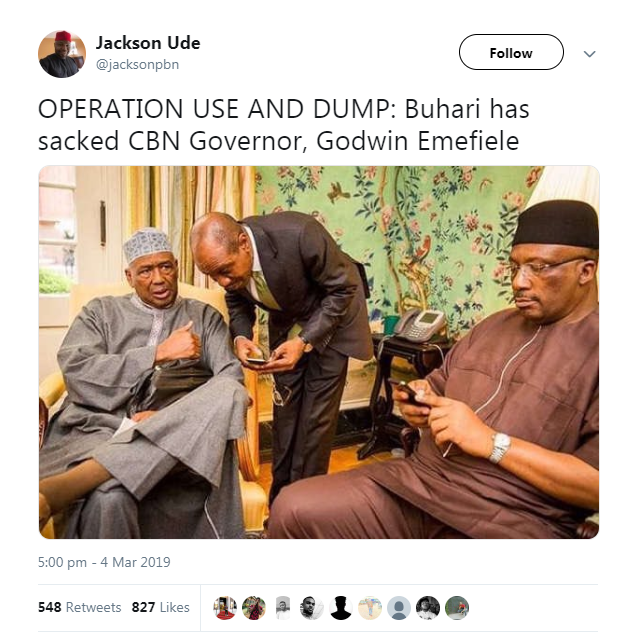Open black-and-white man with cap liker avatar
This screenshot has width=634, height=634.
coord(428,608)
